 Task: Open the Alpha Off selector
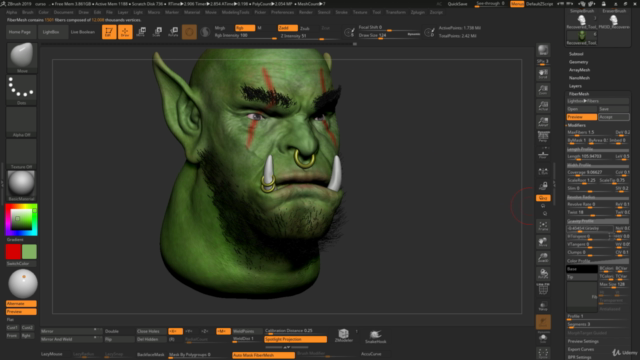(x=22, y=122)
